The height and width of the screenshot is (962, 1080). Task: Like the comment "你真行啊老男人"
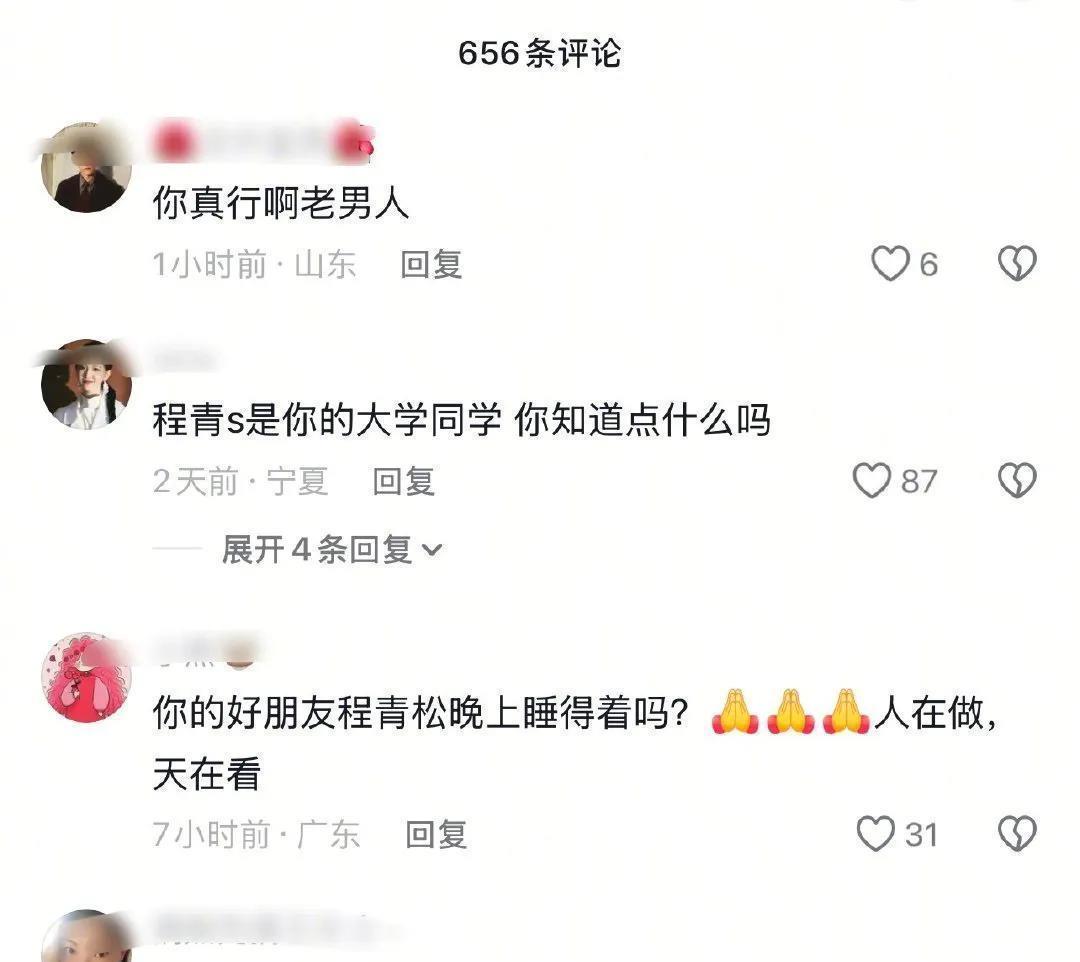890,264
